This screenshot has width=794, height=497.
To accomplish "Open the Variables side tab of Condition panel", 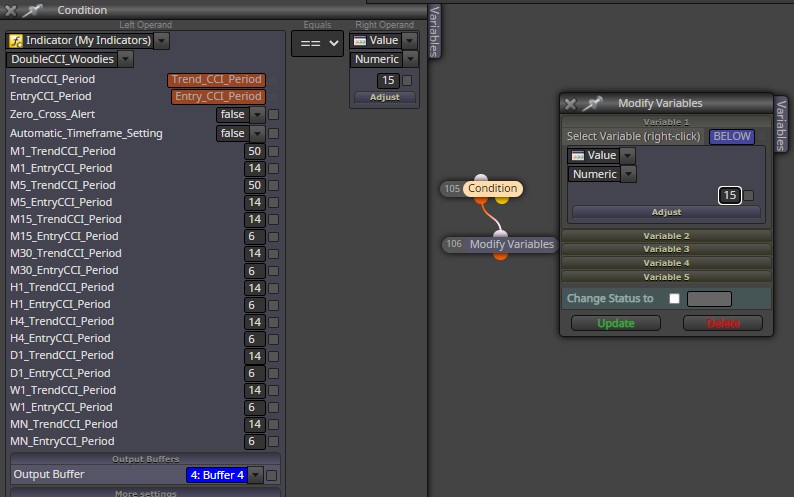I will [x=434, y=31].
